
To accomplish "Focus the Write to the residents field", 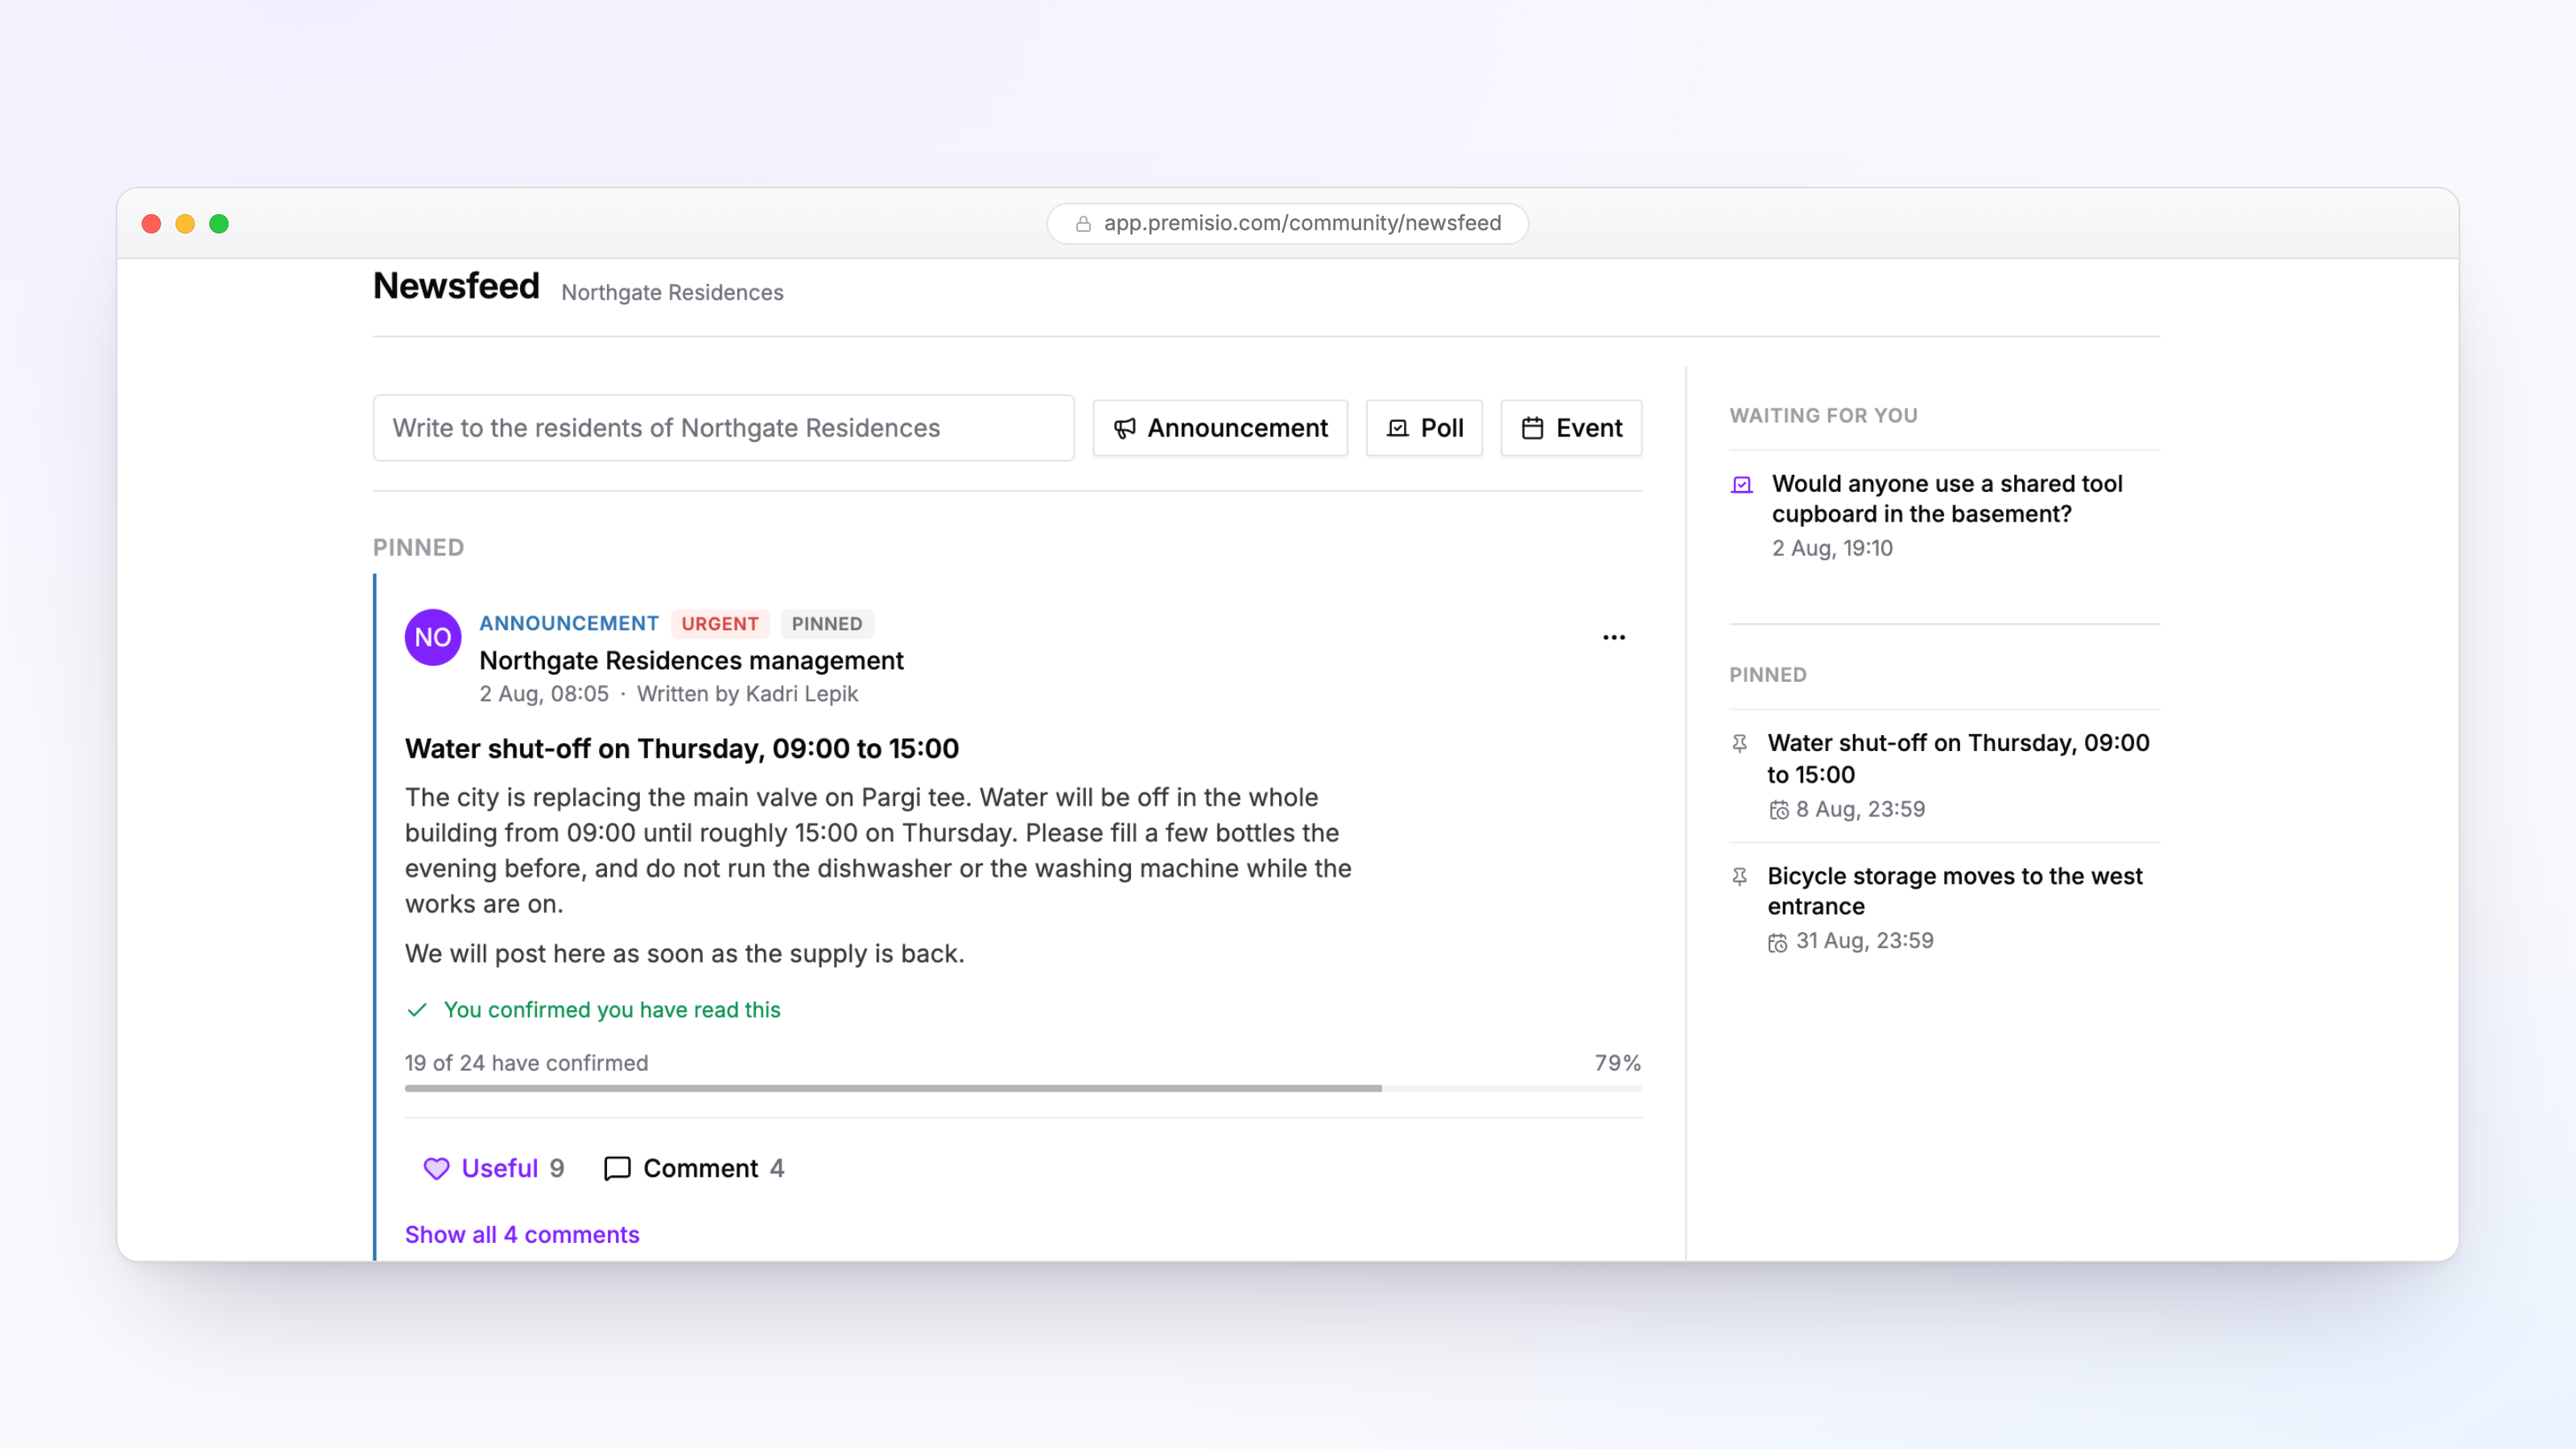I will pyautogui.click(x=724, y=428).
